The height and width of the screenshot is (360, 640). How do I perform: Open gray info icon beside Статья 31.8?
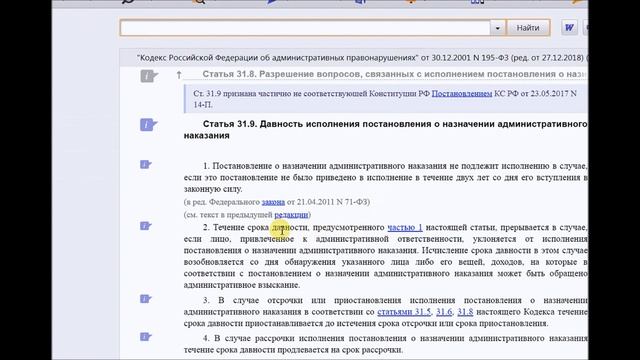(149, 76)
